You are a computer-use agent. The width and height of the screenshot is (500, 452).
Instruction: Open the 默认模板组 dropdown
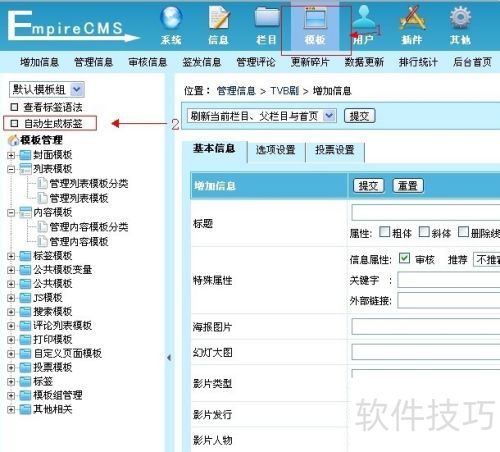coord(47,89)
